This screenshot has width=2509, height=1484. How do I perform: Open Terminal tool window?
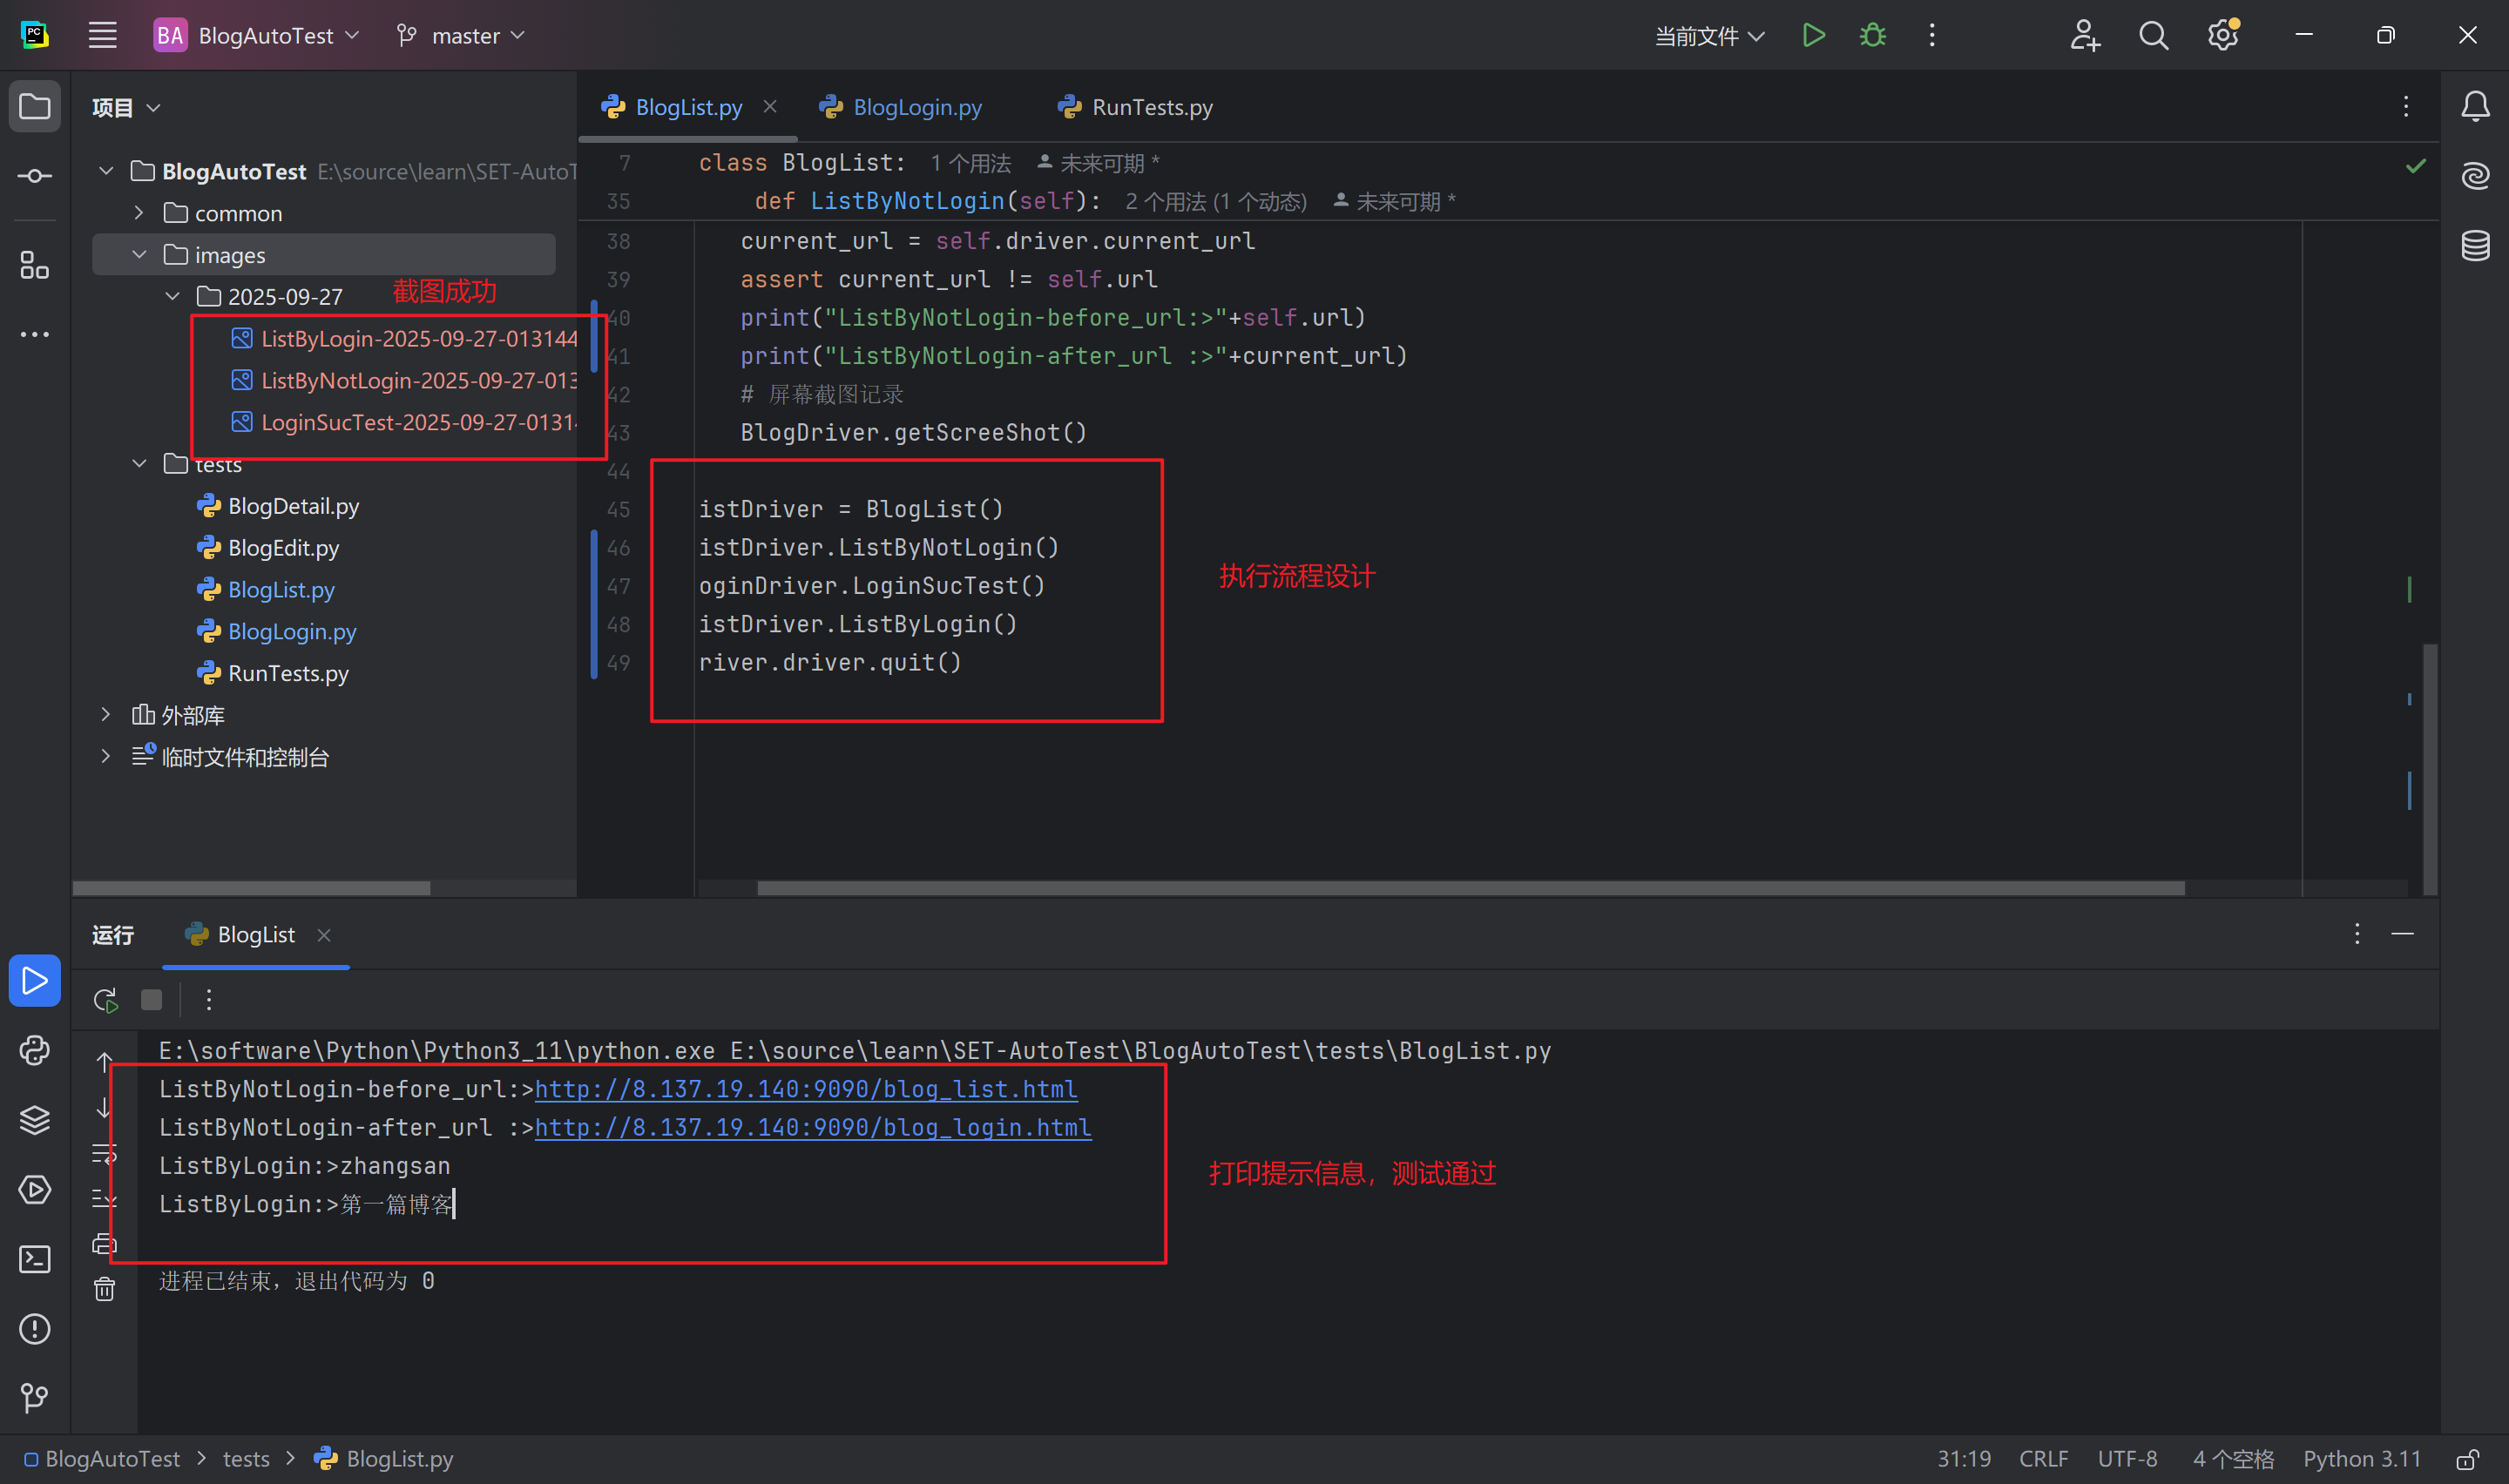(x=35, y=1259)
